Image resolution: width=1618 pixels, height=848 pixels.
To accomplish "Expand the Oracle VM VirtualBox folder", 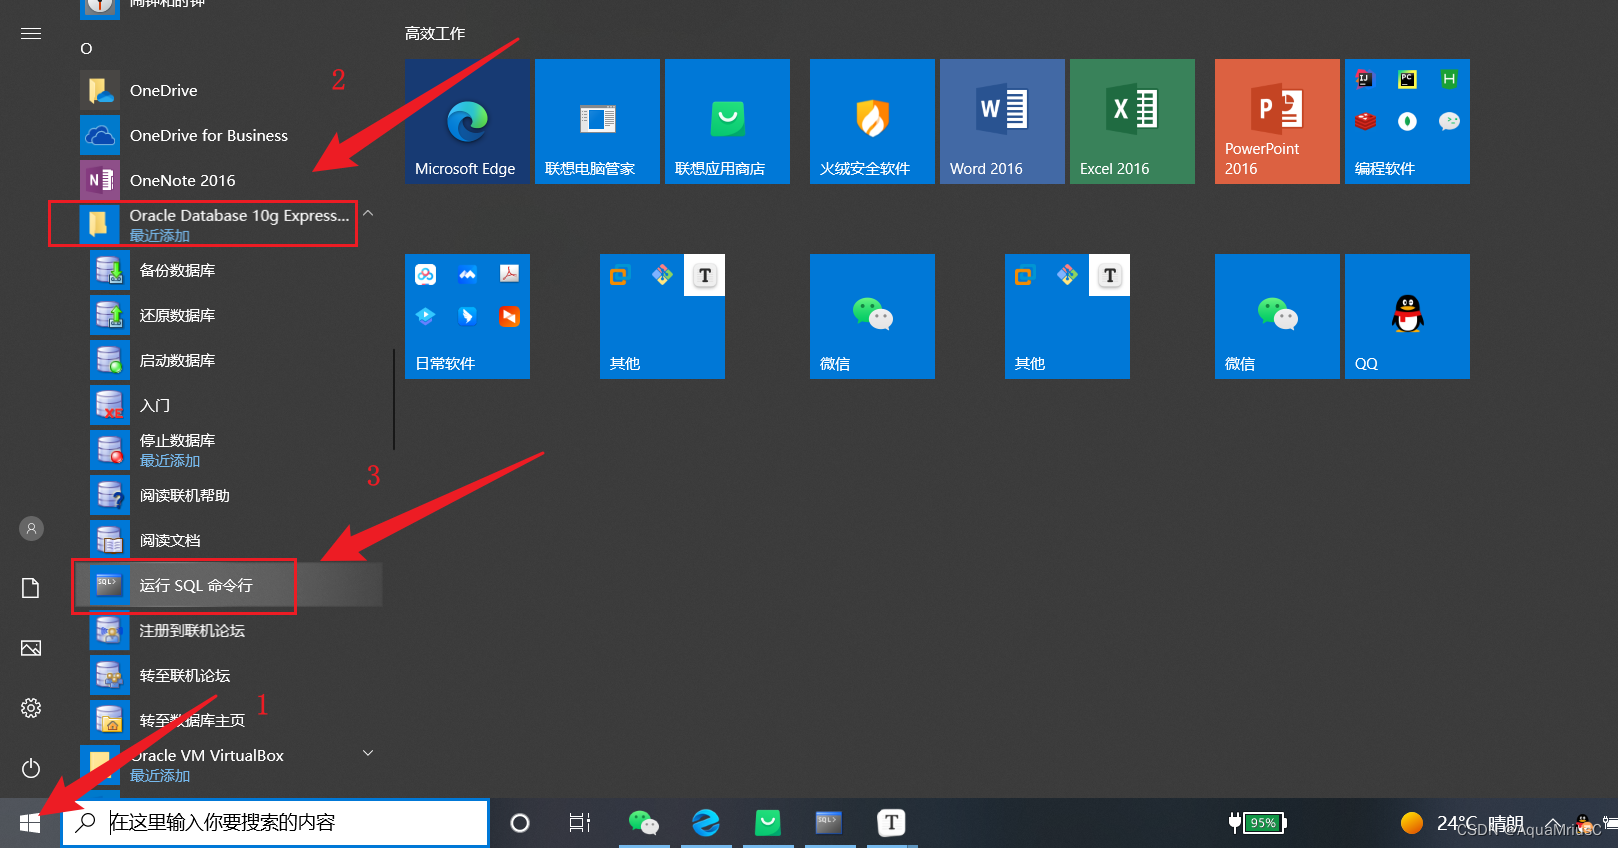I will (368, 753).
